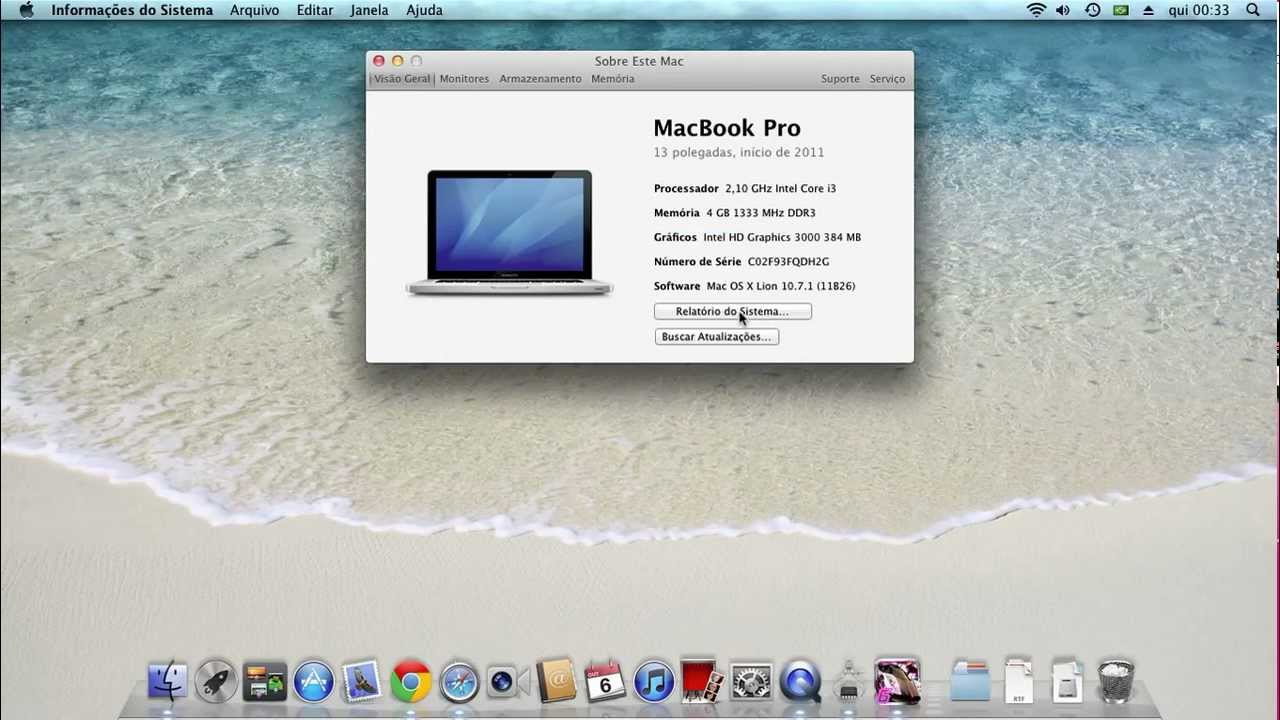Launch QuickTime Player from the dock
Image resolution: width=1280 pixels, height=720 pixels.
(x=800, y=682)
